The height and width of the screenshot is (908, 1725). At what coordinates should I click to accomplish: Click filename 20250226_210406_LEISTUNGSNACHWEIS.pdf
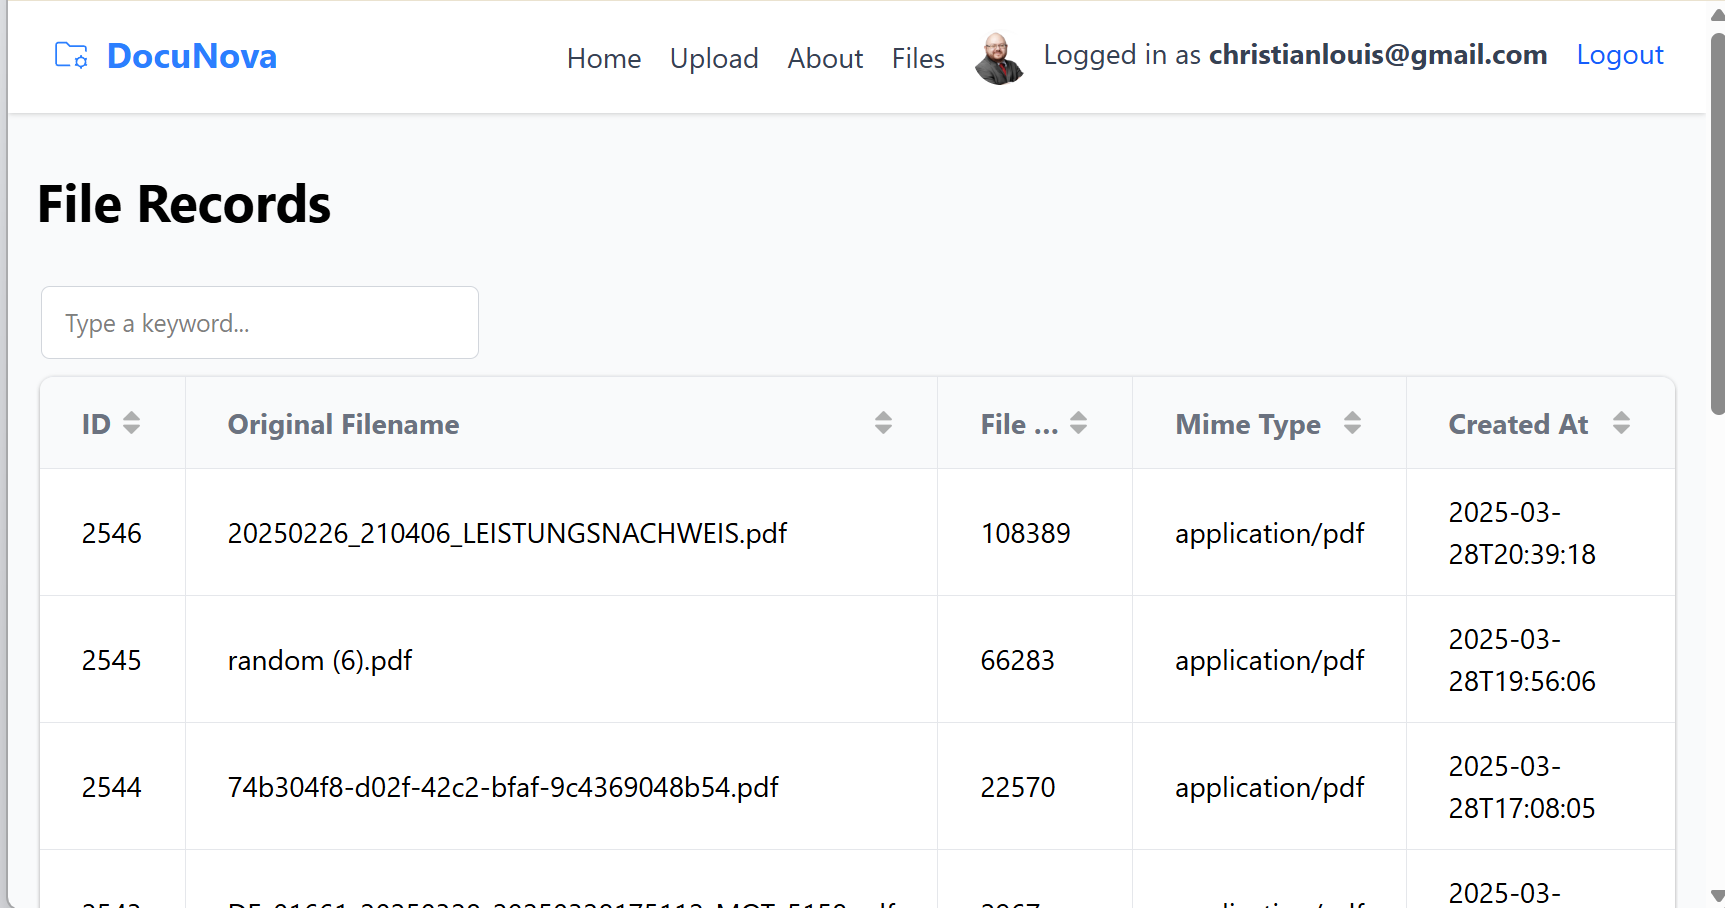click(507, 533)
